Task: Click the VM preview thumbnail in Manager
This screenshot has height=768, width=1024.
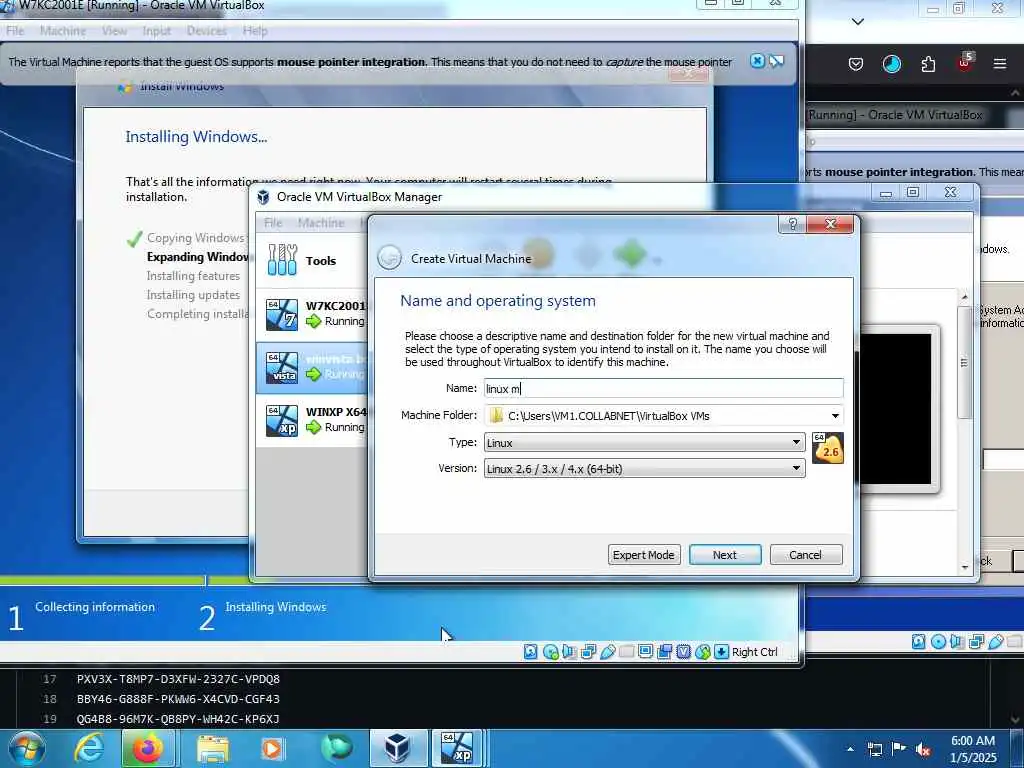Action: pos(895,409)
